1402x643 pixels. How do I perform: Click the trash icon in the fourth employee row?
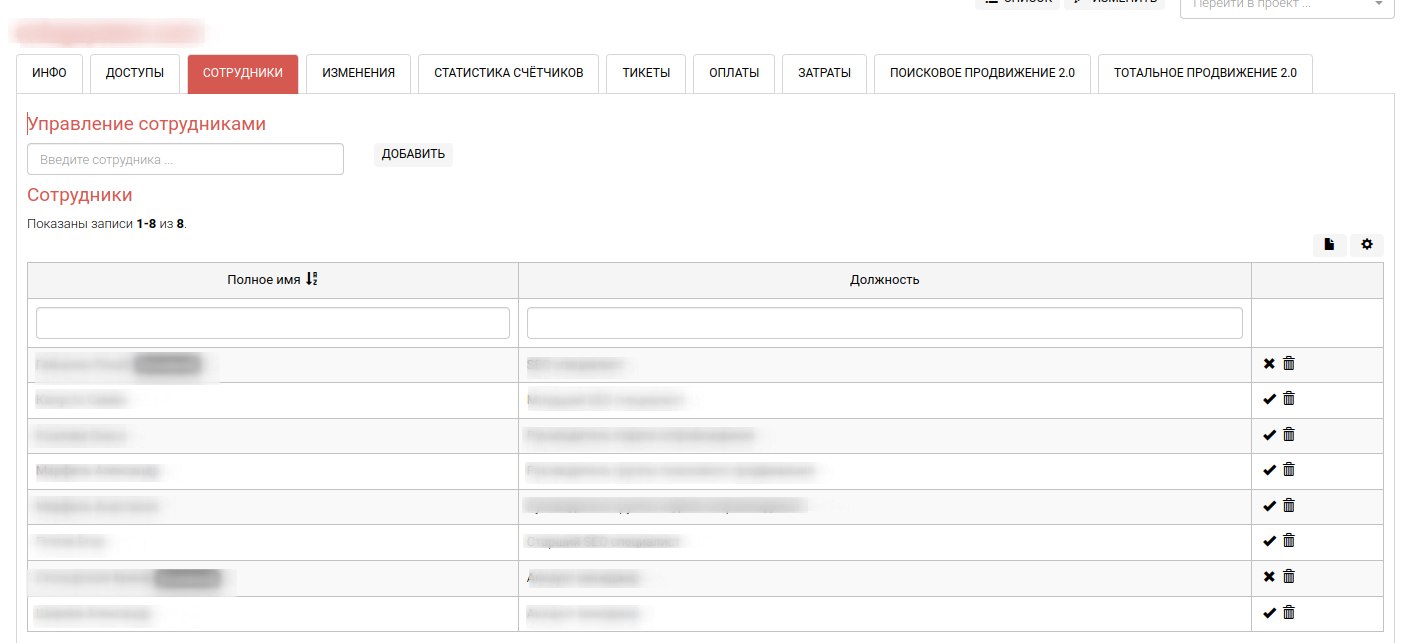[1289, 470]
